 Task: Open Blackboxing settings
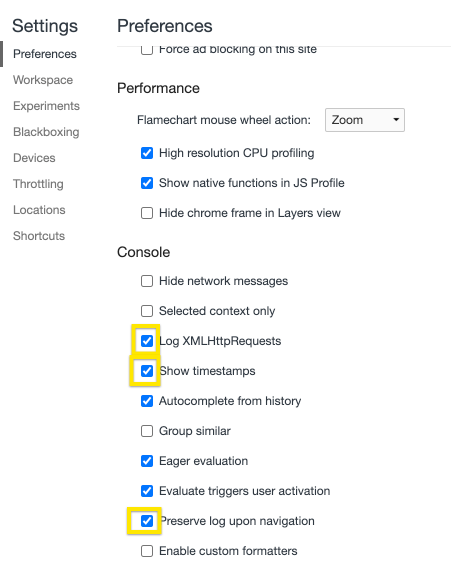[46, 132]
